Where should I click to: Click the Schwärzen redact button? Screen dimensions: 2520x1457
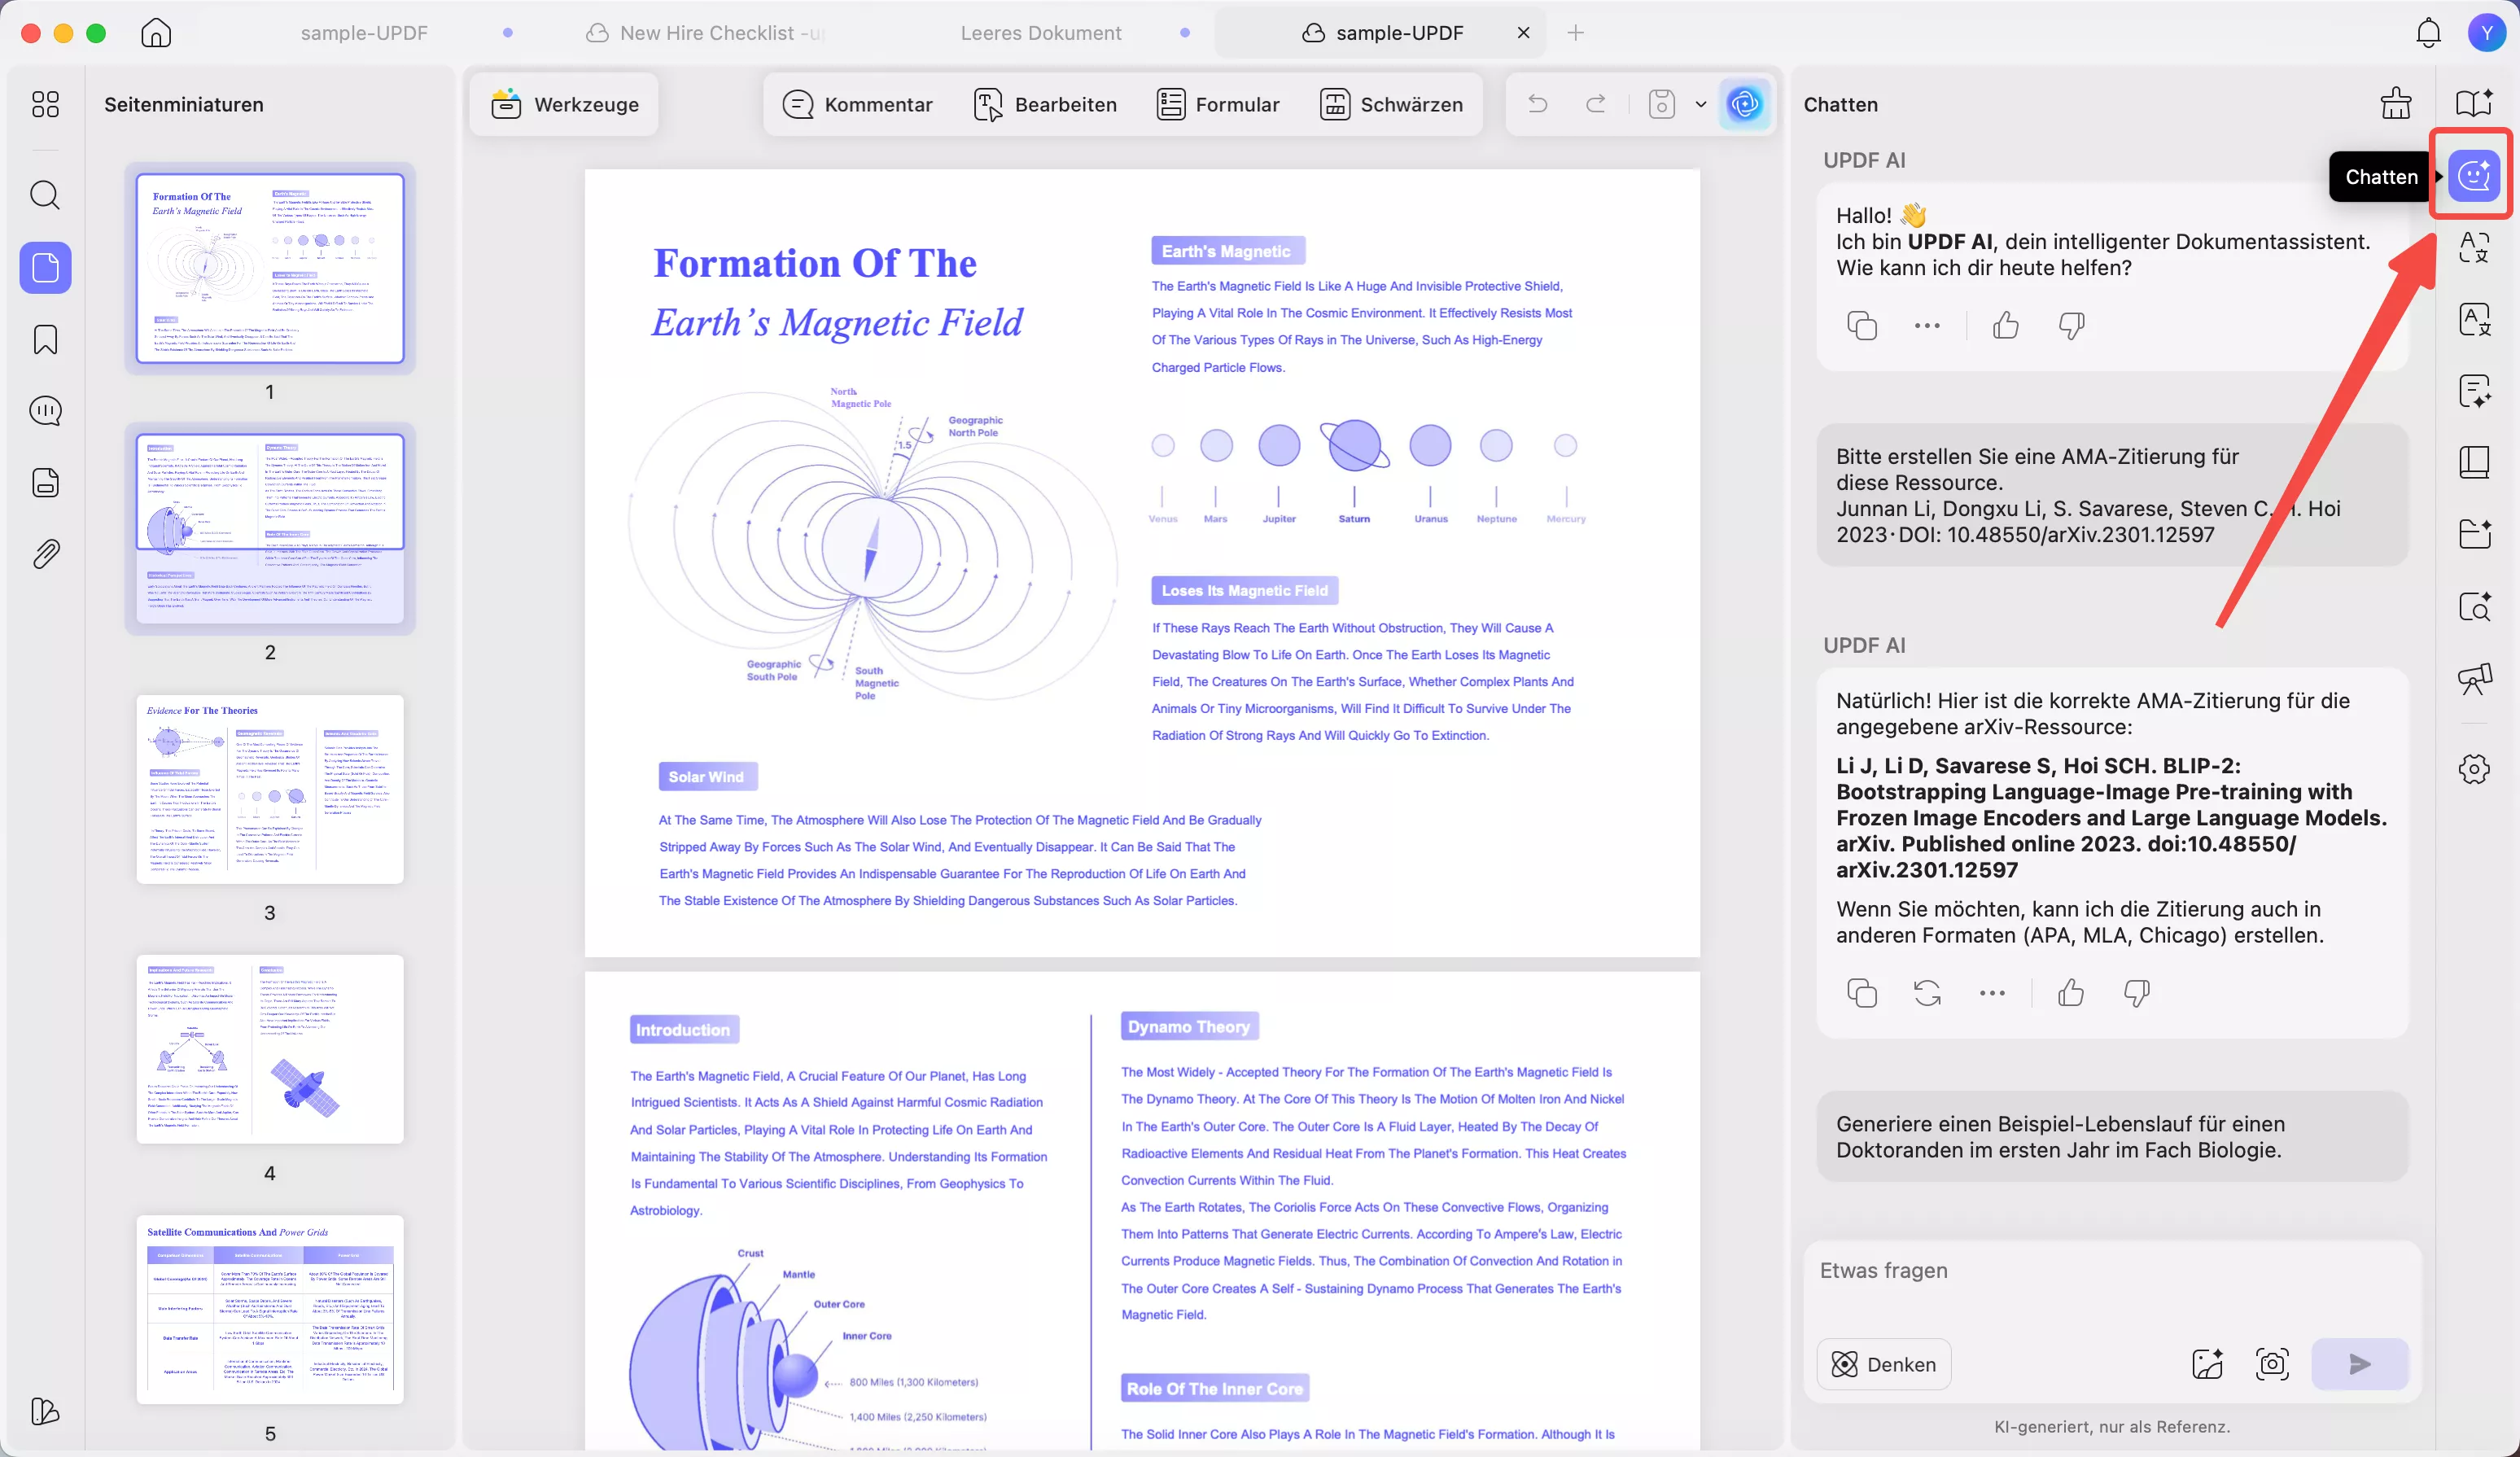1391,104
